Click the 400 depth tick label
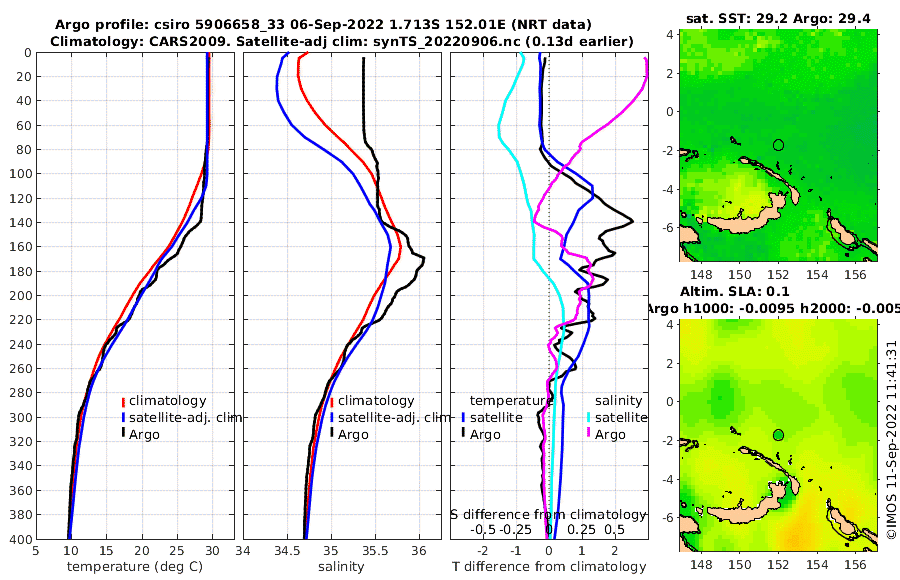 (x=21, y=539)
